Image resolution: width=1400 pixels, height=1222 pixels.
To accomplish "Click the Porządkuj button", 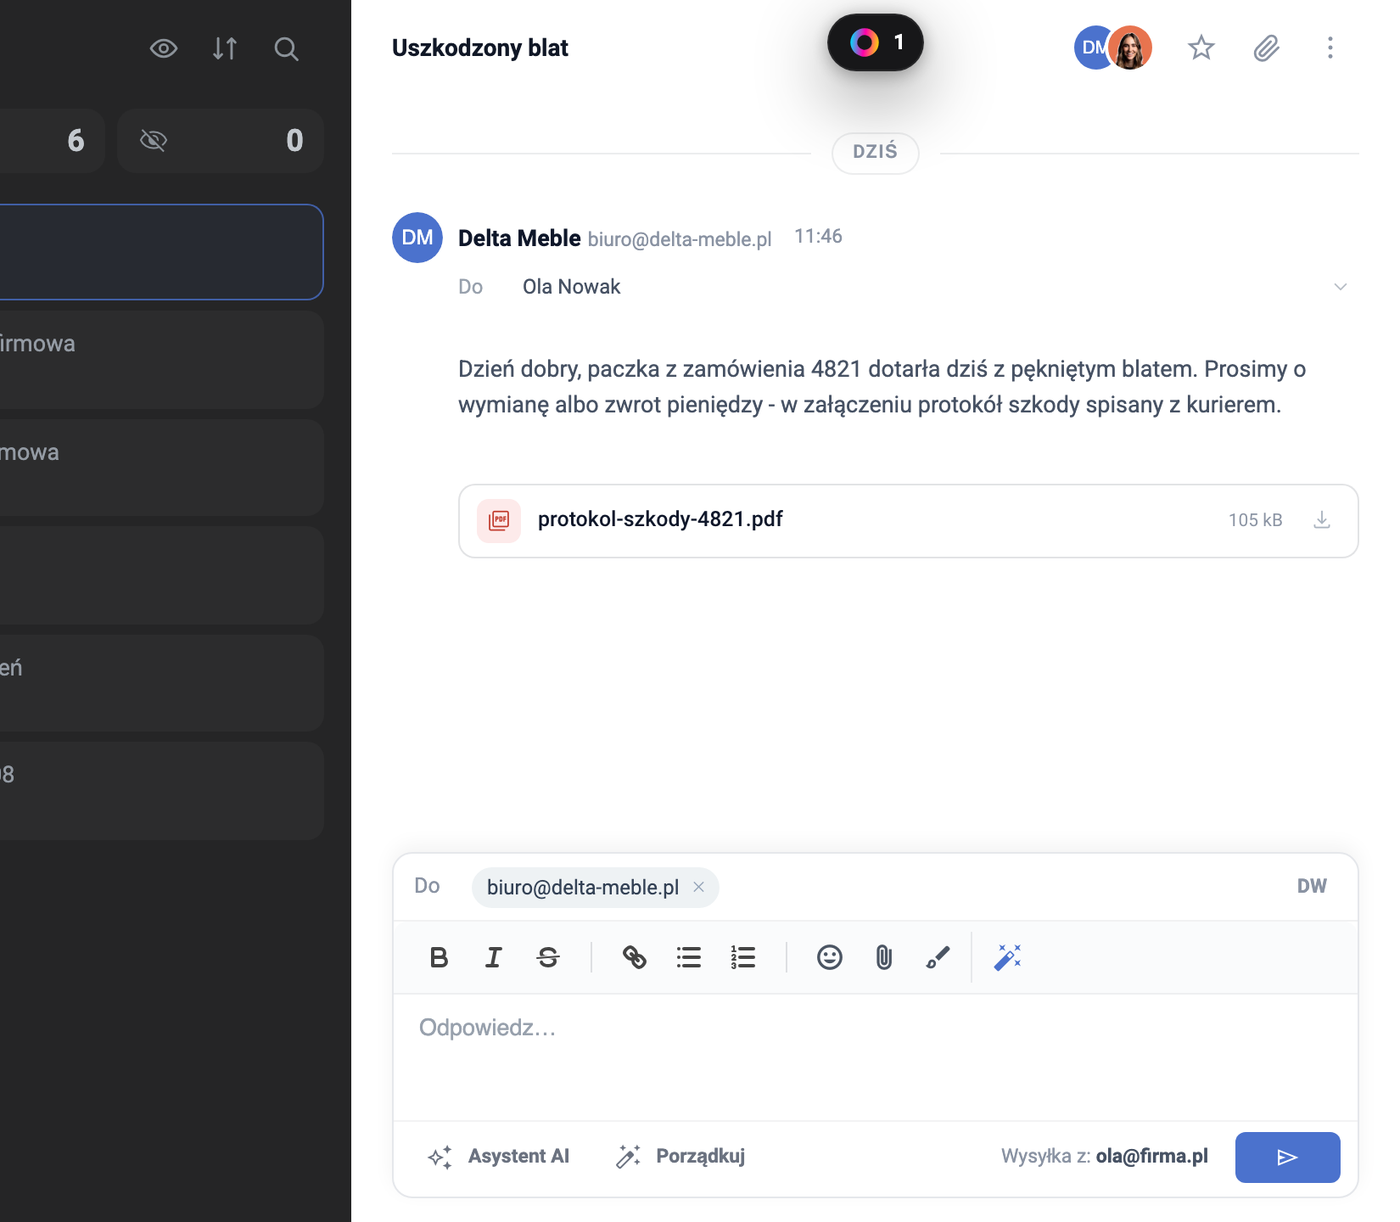I will tap(681, 1157).
